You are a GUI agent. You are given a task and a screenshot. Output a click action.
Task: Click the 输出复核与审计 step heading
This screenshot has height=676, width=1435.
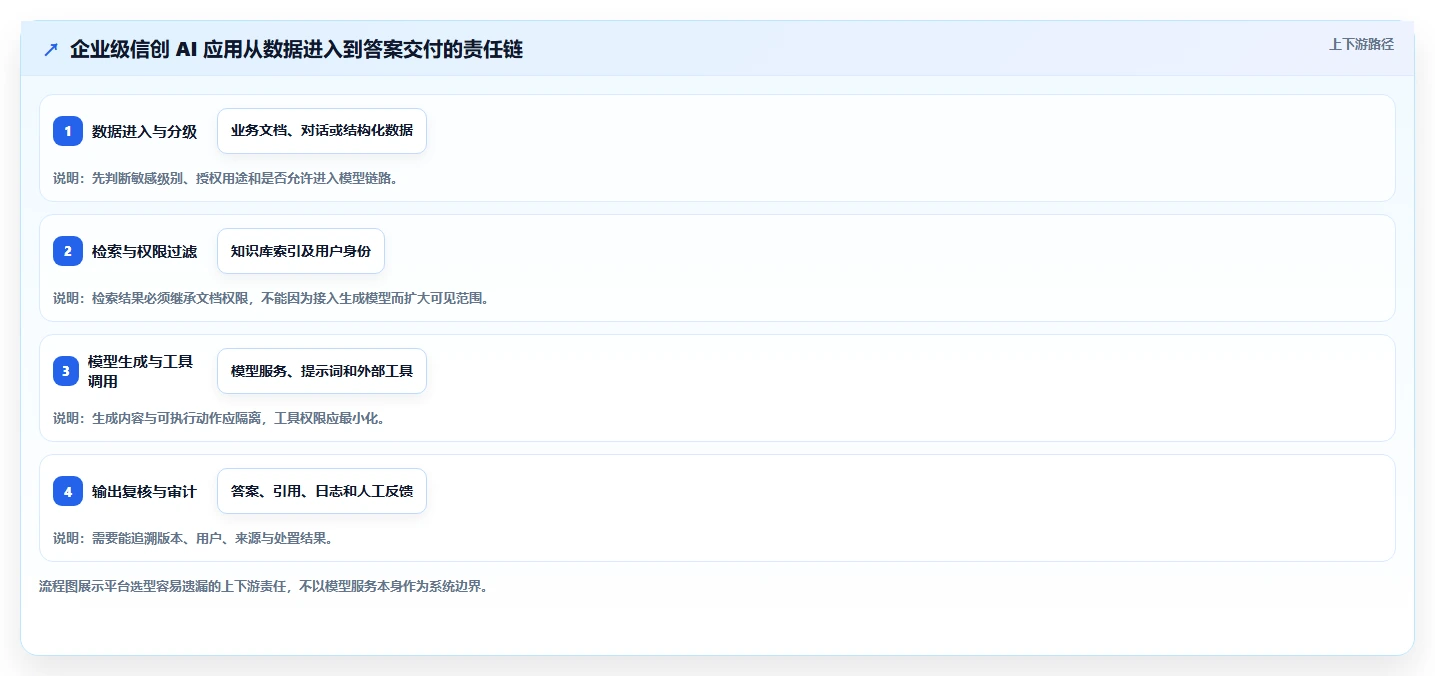click(145, 491)
